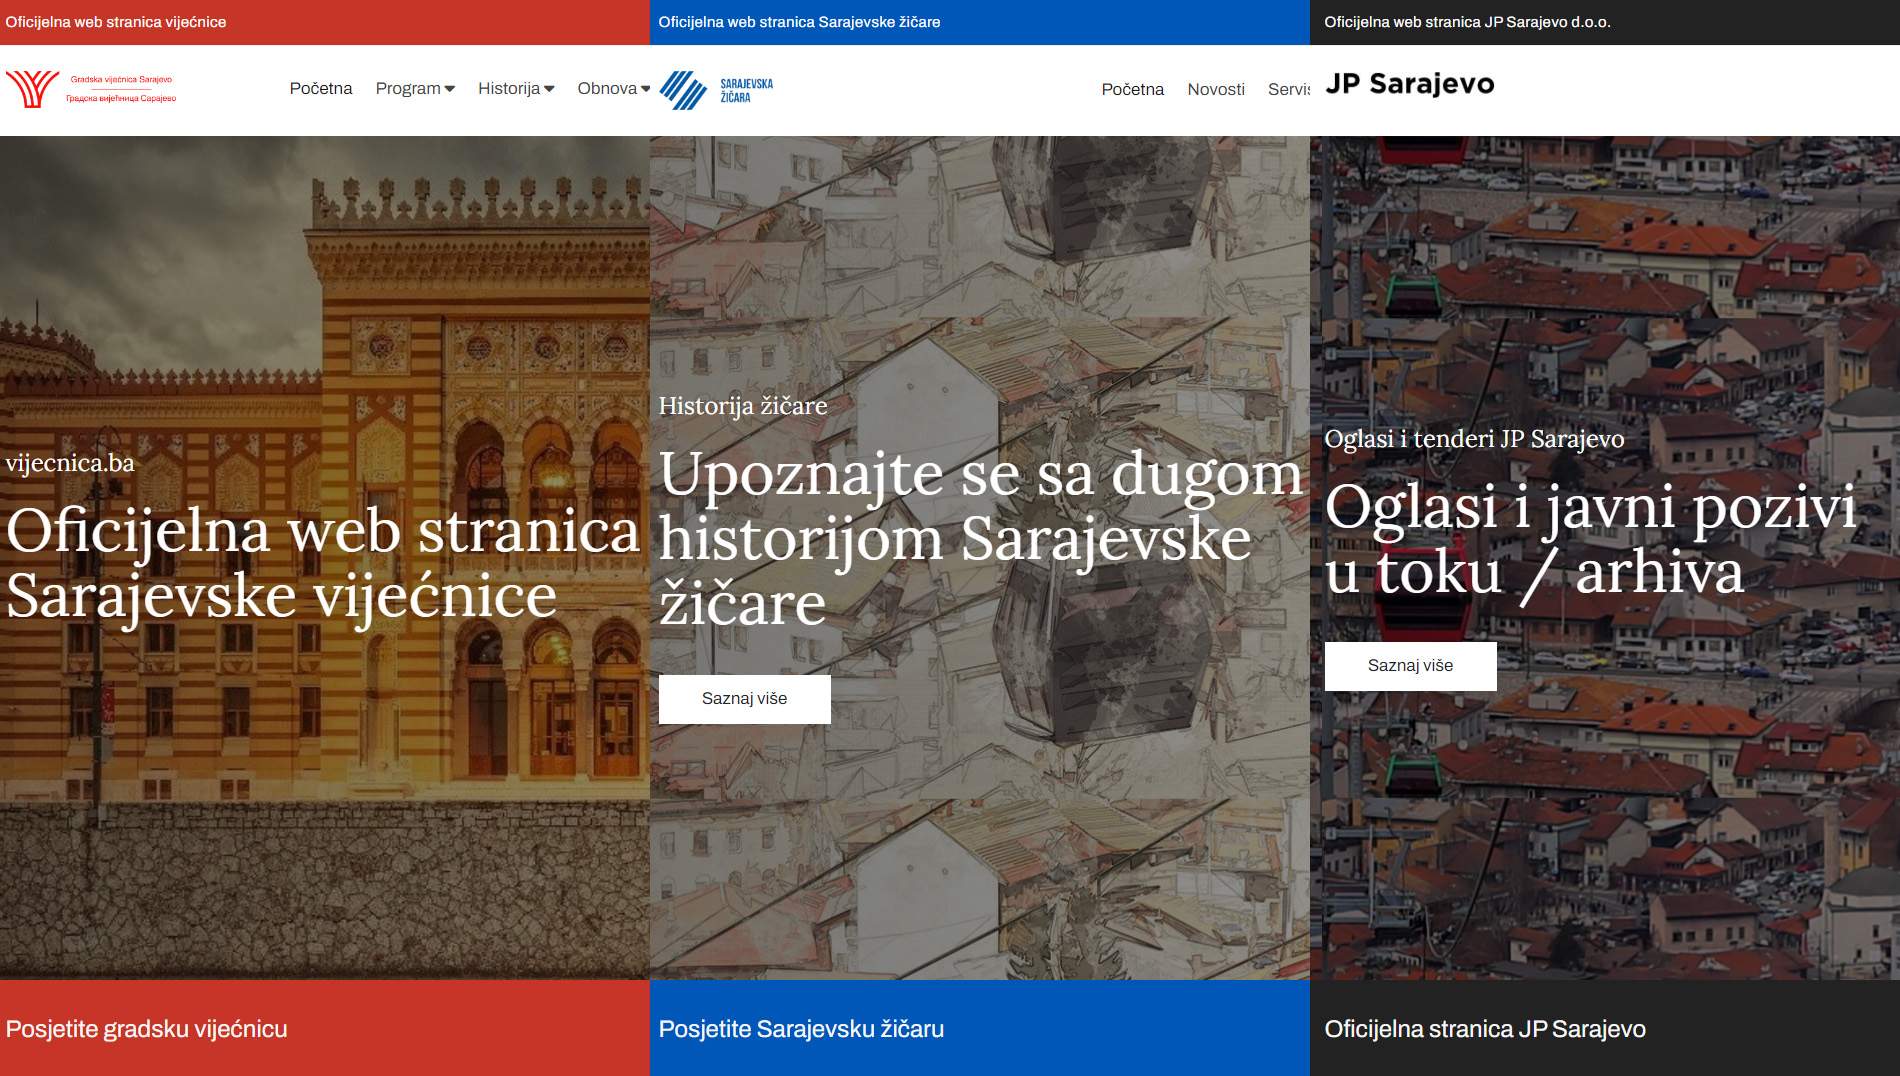
Task: Click the Oficijelna web stranica Sarajevske žičare bar
Action: pyautogui.click(x=979, y=22)
